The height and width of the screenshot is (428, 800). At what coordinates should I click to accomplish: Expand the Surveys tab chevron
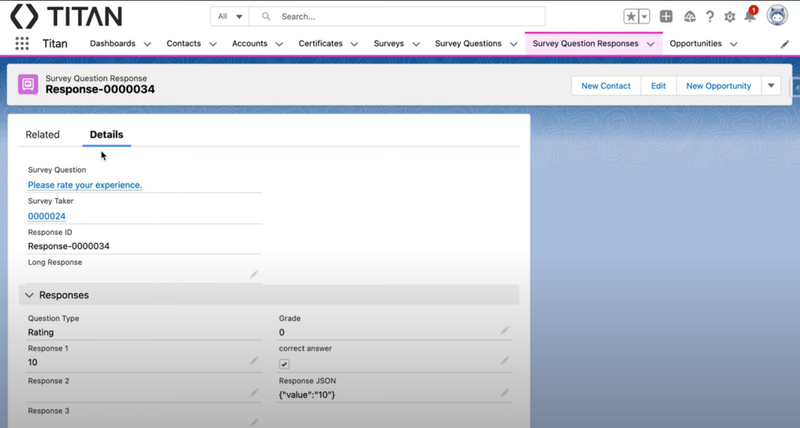416,44
